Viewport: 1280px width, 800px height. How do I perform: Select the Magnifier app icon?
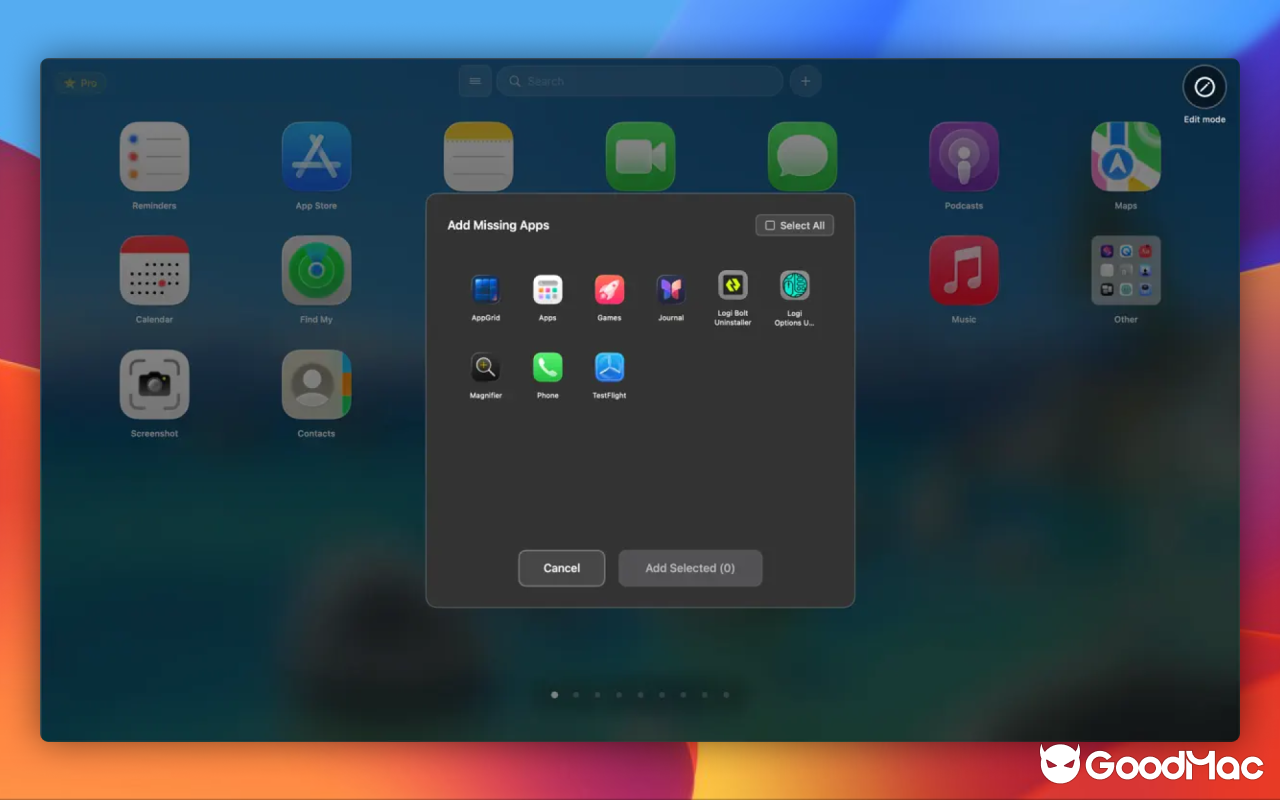point(485,368)
